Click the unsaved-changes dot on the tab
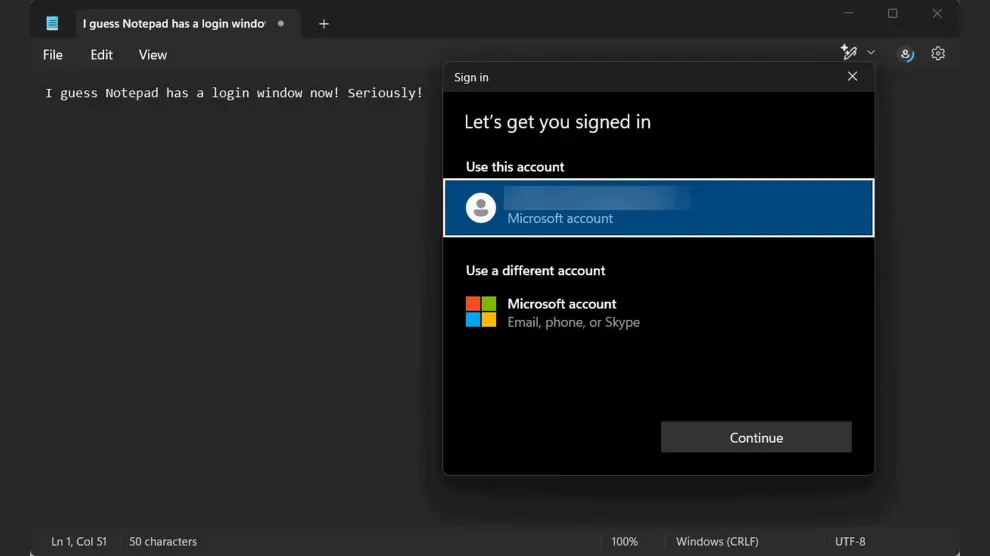Image resolution: width=990 pixels, height=556 pixels. pos(281,23)
